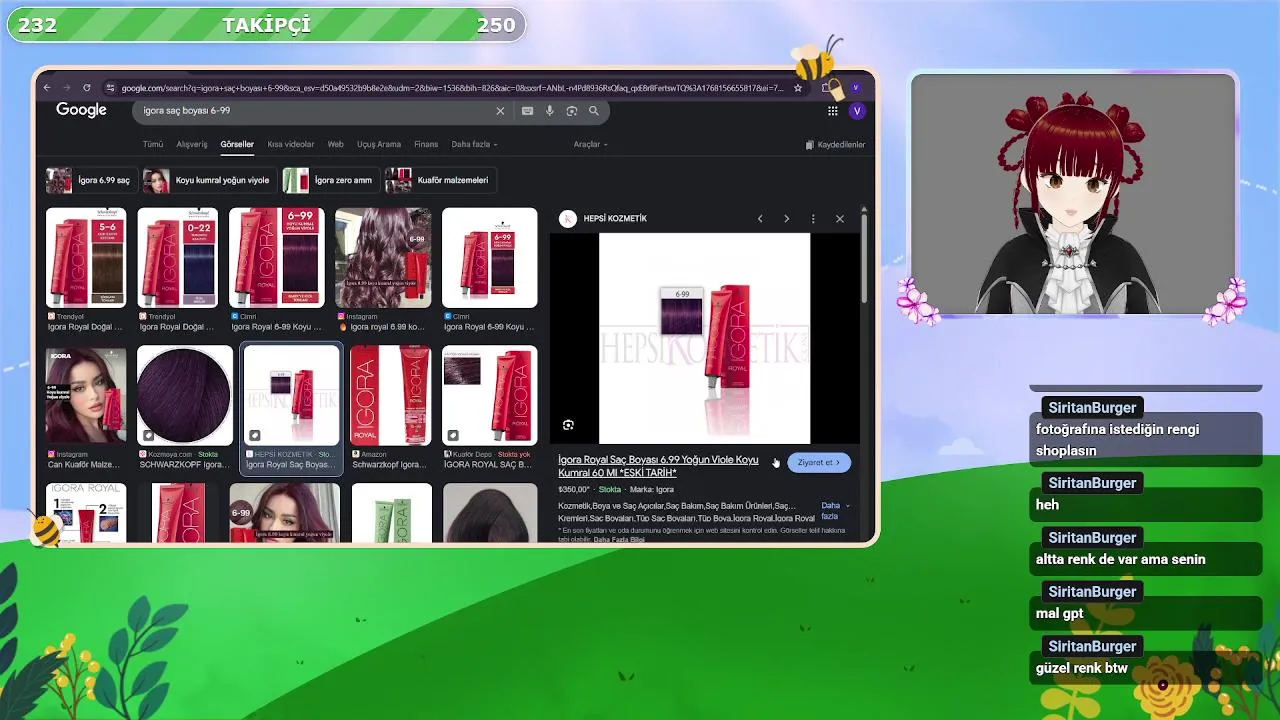Show previous image in the preview panel
1280x720 pixels.
click(760, 219)
